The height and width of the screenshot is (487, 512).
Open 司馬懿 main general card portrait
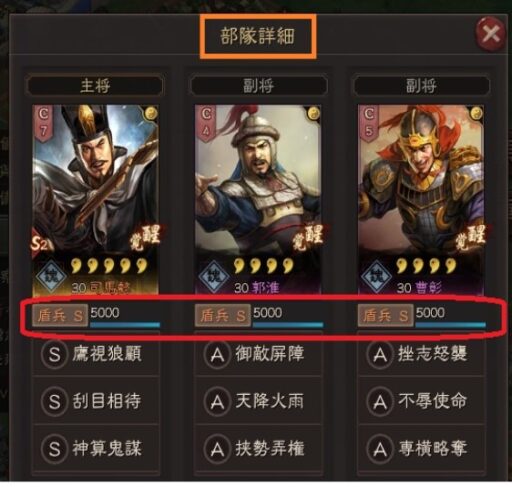[x=95, y=199]
